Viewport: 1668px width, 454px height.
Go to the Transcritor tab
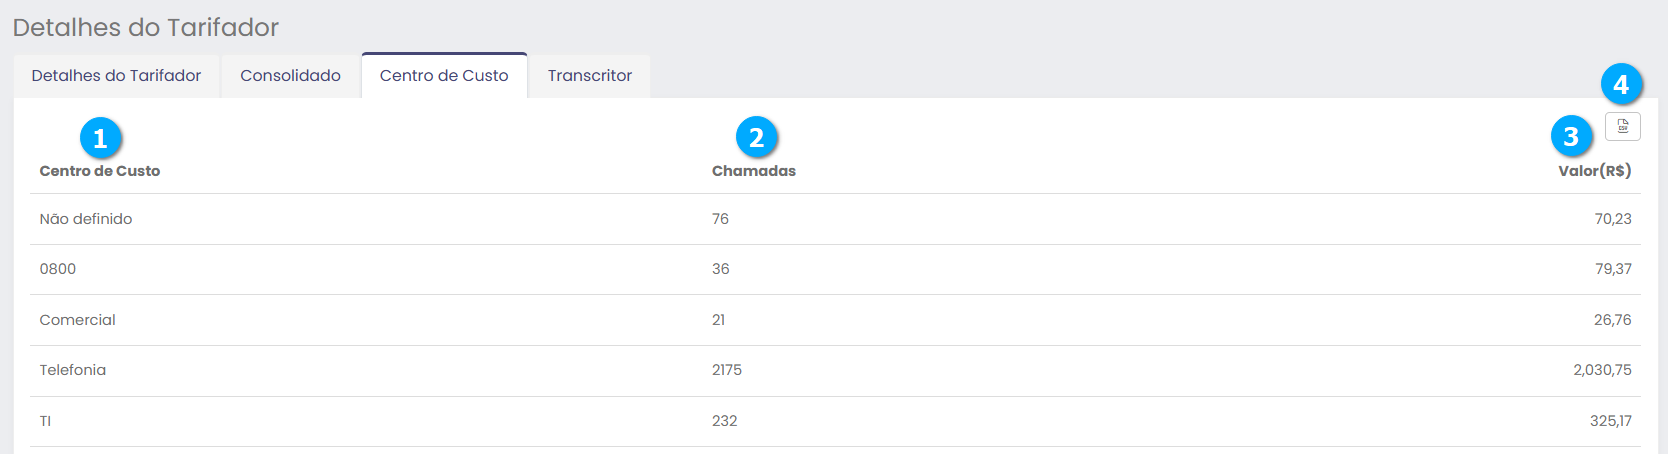(589, 76)
